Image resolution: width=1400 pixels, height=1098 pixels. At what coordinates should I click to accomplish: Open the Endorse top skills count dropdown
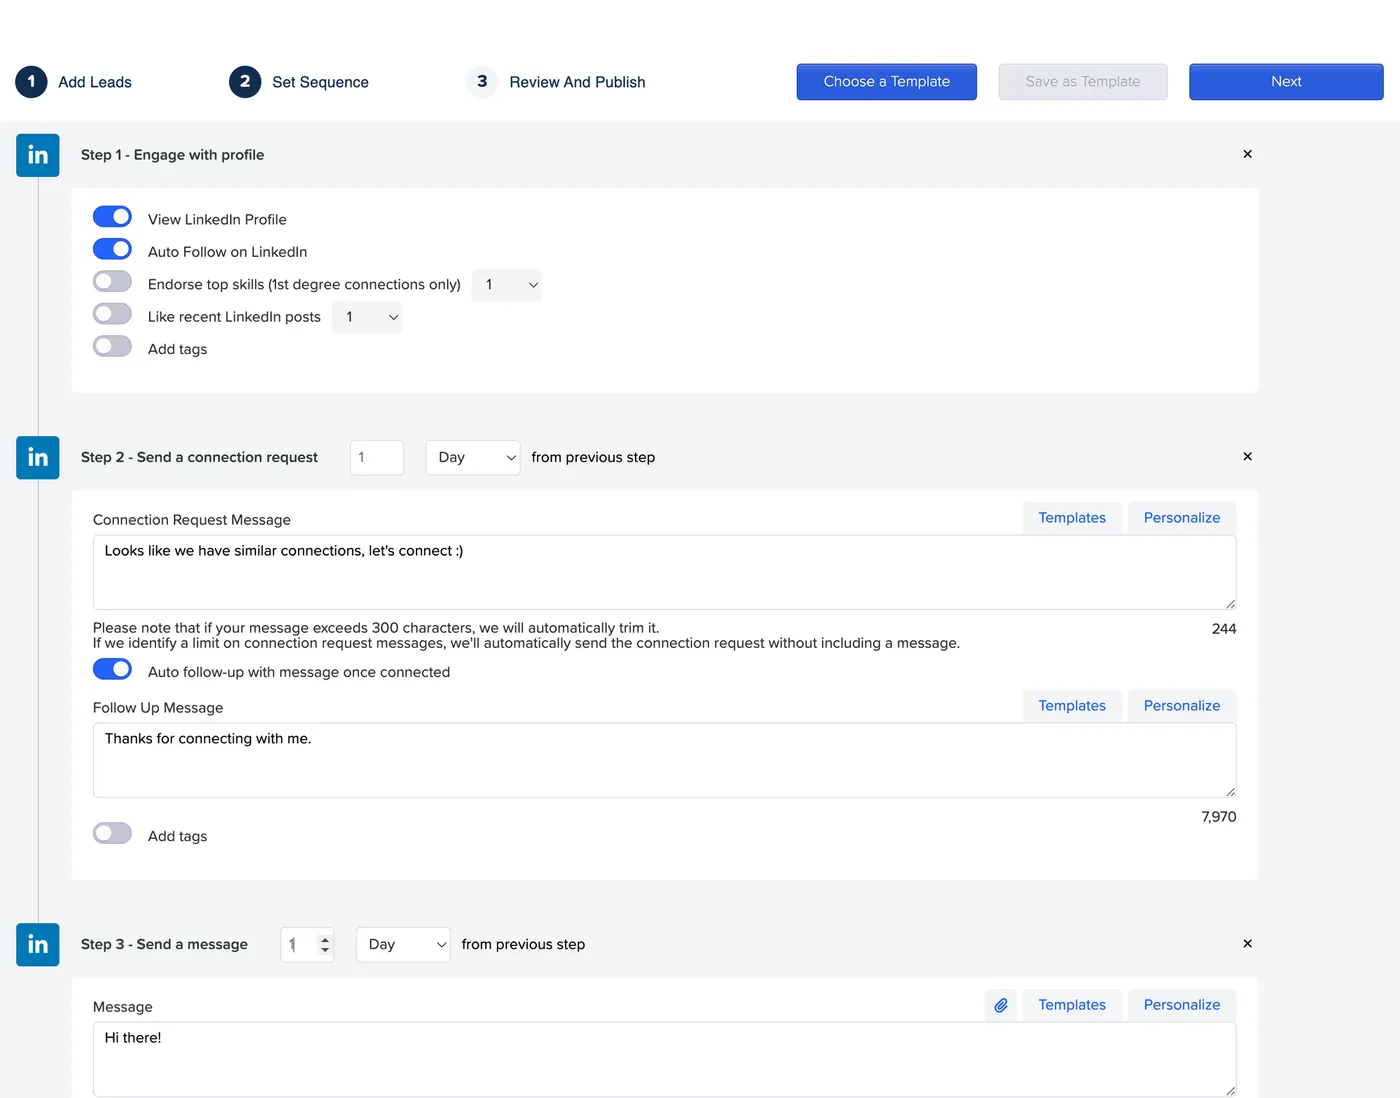point(507,285)
